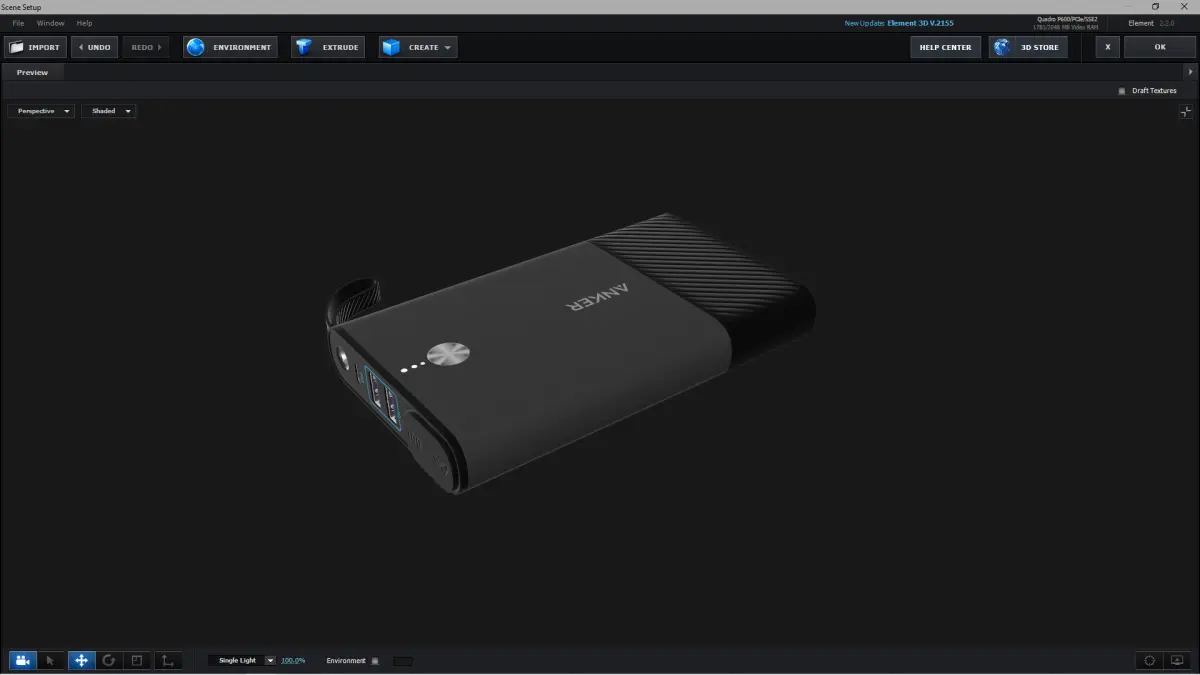Open the 3D Store
The width and height of the screenshot is (1200, 675).
[x=1029, y=47]
